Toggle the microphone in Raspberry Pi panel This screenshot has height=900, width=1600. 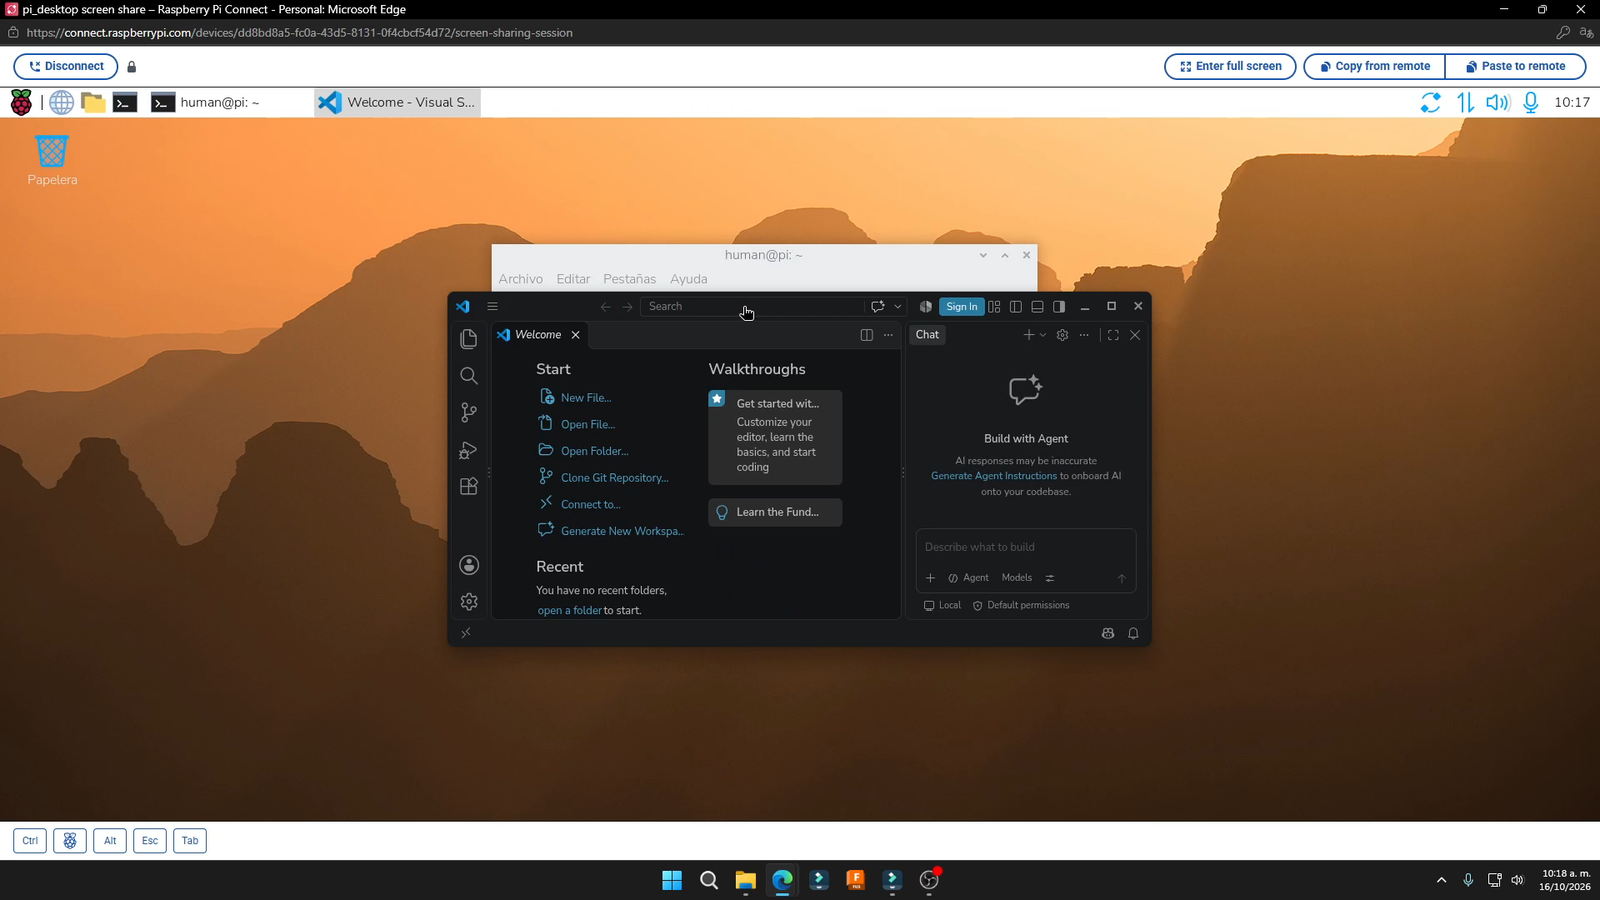click(x=1530, y=102)
